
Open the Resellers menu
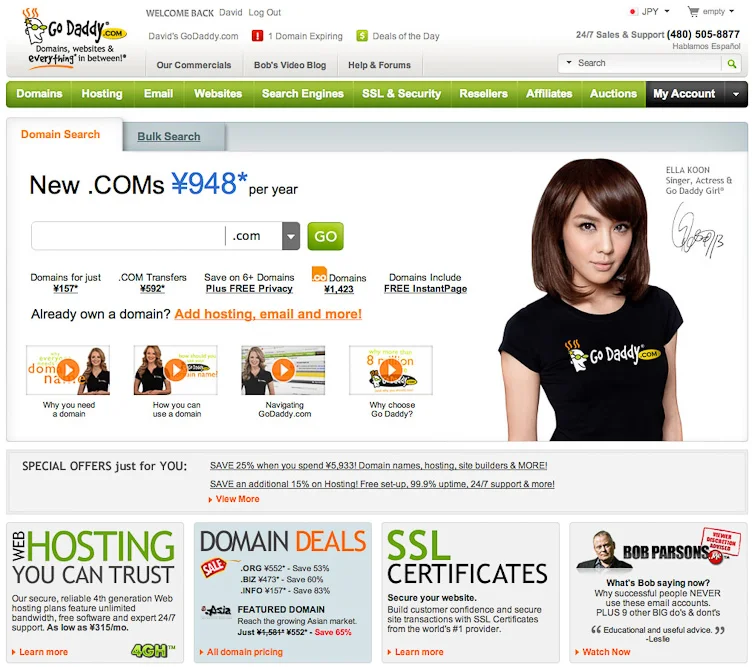point(483,94)
